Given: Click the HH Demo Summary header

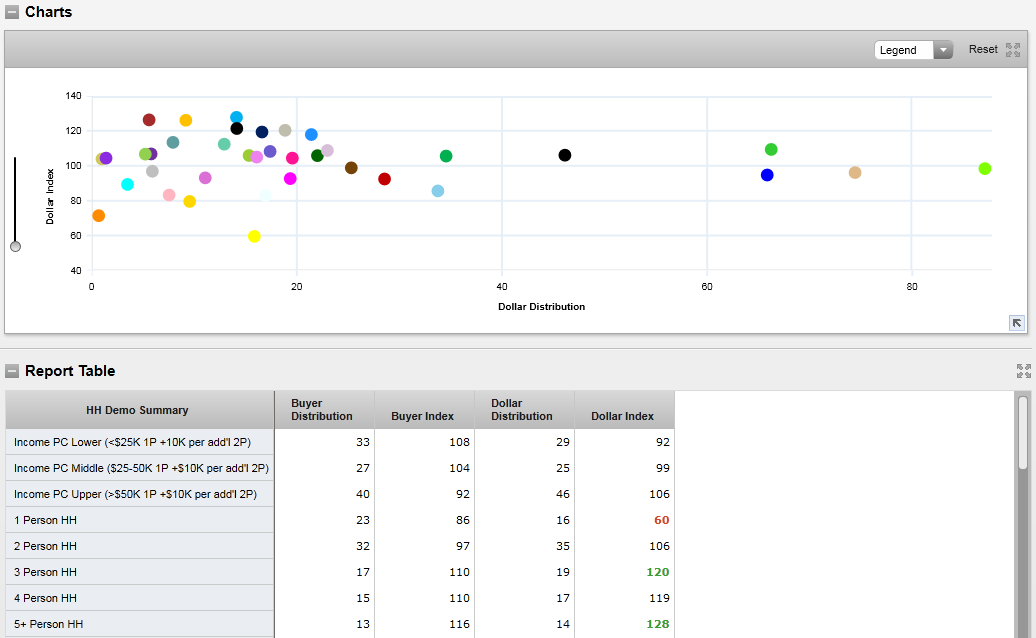Looking at the screenshot, I should [138, 410].
